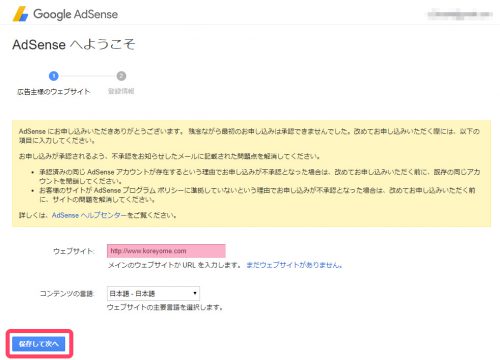Click the Google AdSense logo icon

20,14
